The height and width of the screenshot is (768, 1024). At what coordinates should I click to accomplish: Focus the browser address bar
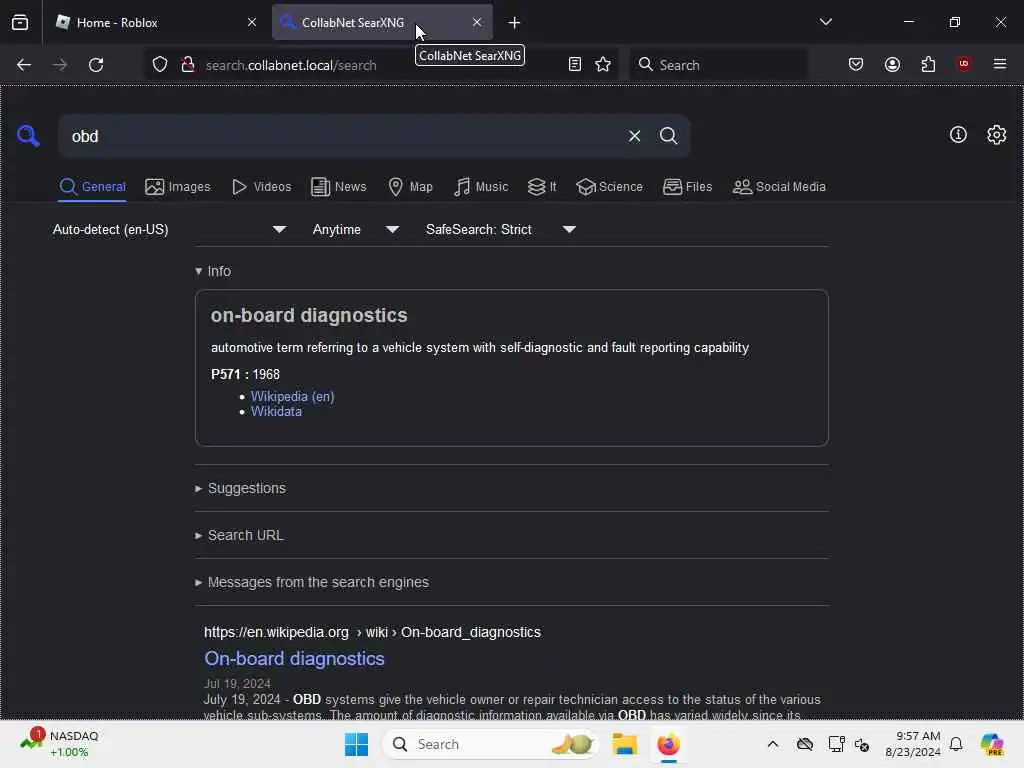coord(382,65)
